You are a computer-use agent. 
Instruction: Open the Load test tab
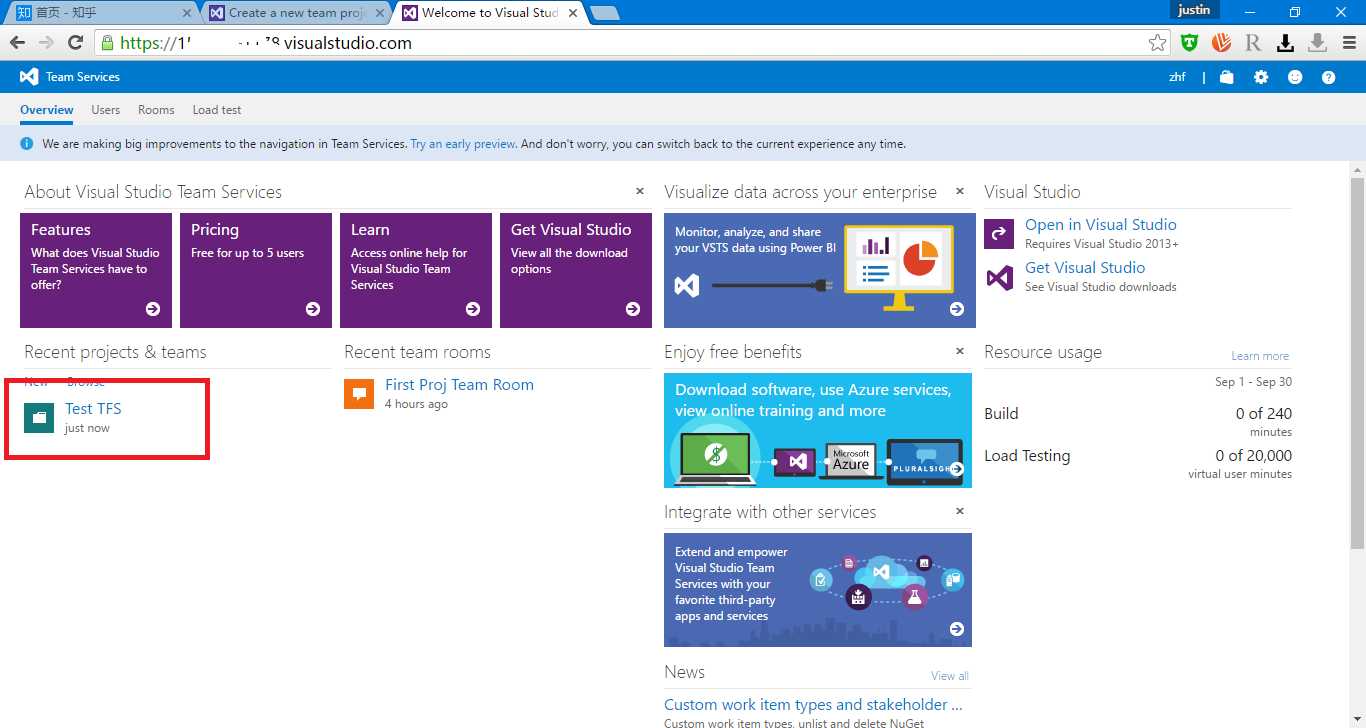pyautogui.click(x=217, y=110)
